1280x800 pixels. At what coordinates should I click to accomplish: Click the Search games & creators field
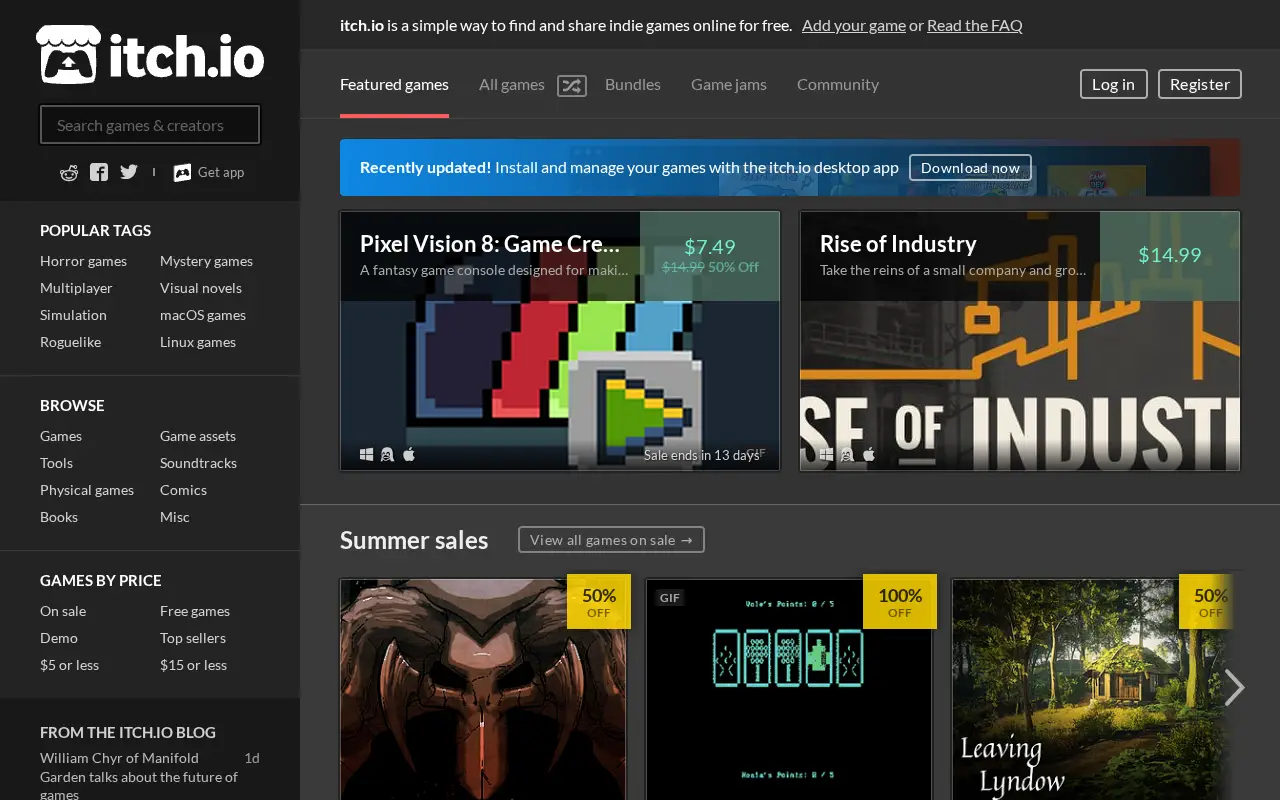[x=150, y=125]
